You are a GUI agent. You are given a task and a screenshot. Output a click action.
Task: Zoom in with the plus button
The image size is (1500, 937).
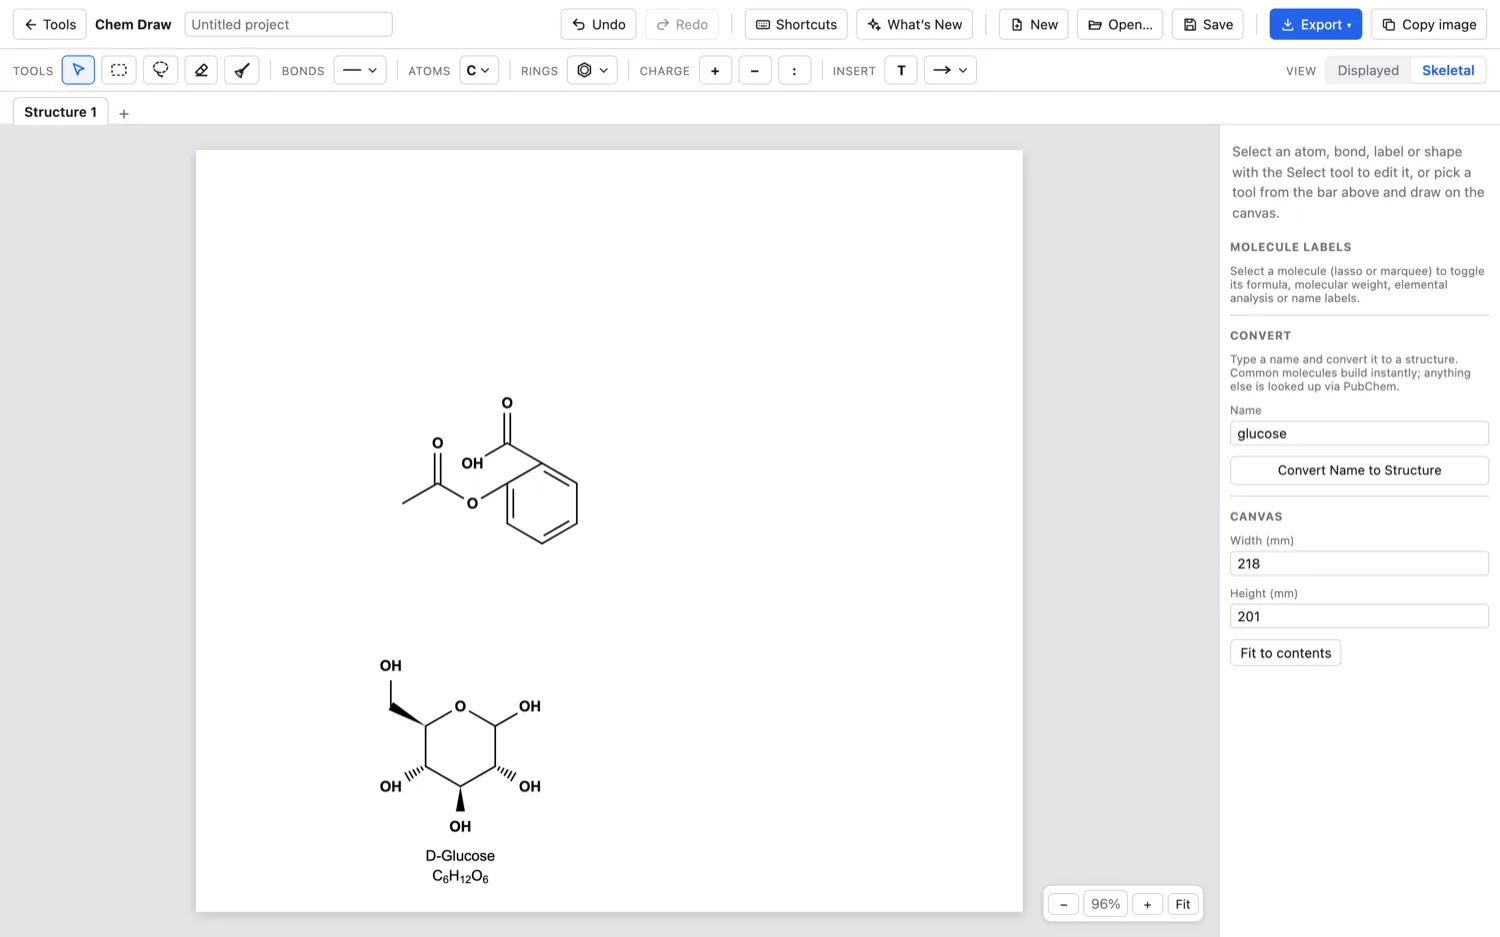[x=1147, y=904]
